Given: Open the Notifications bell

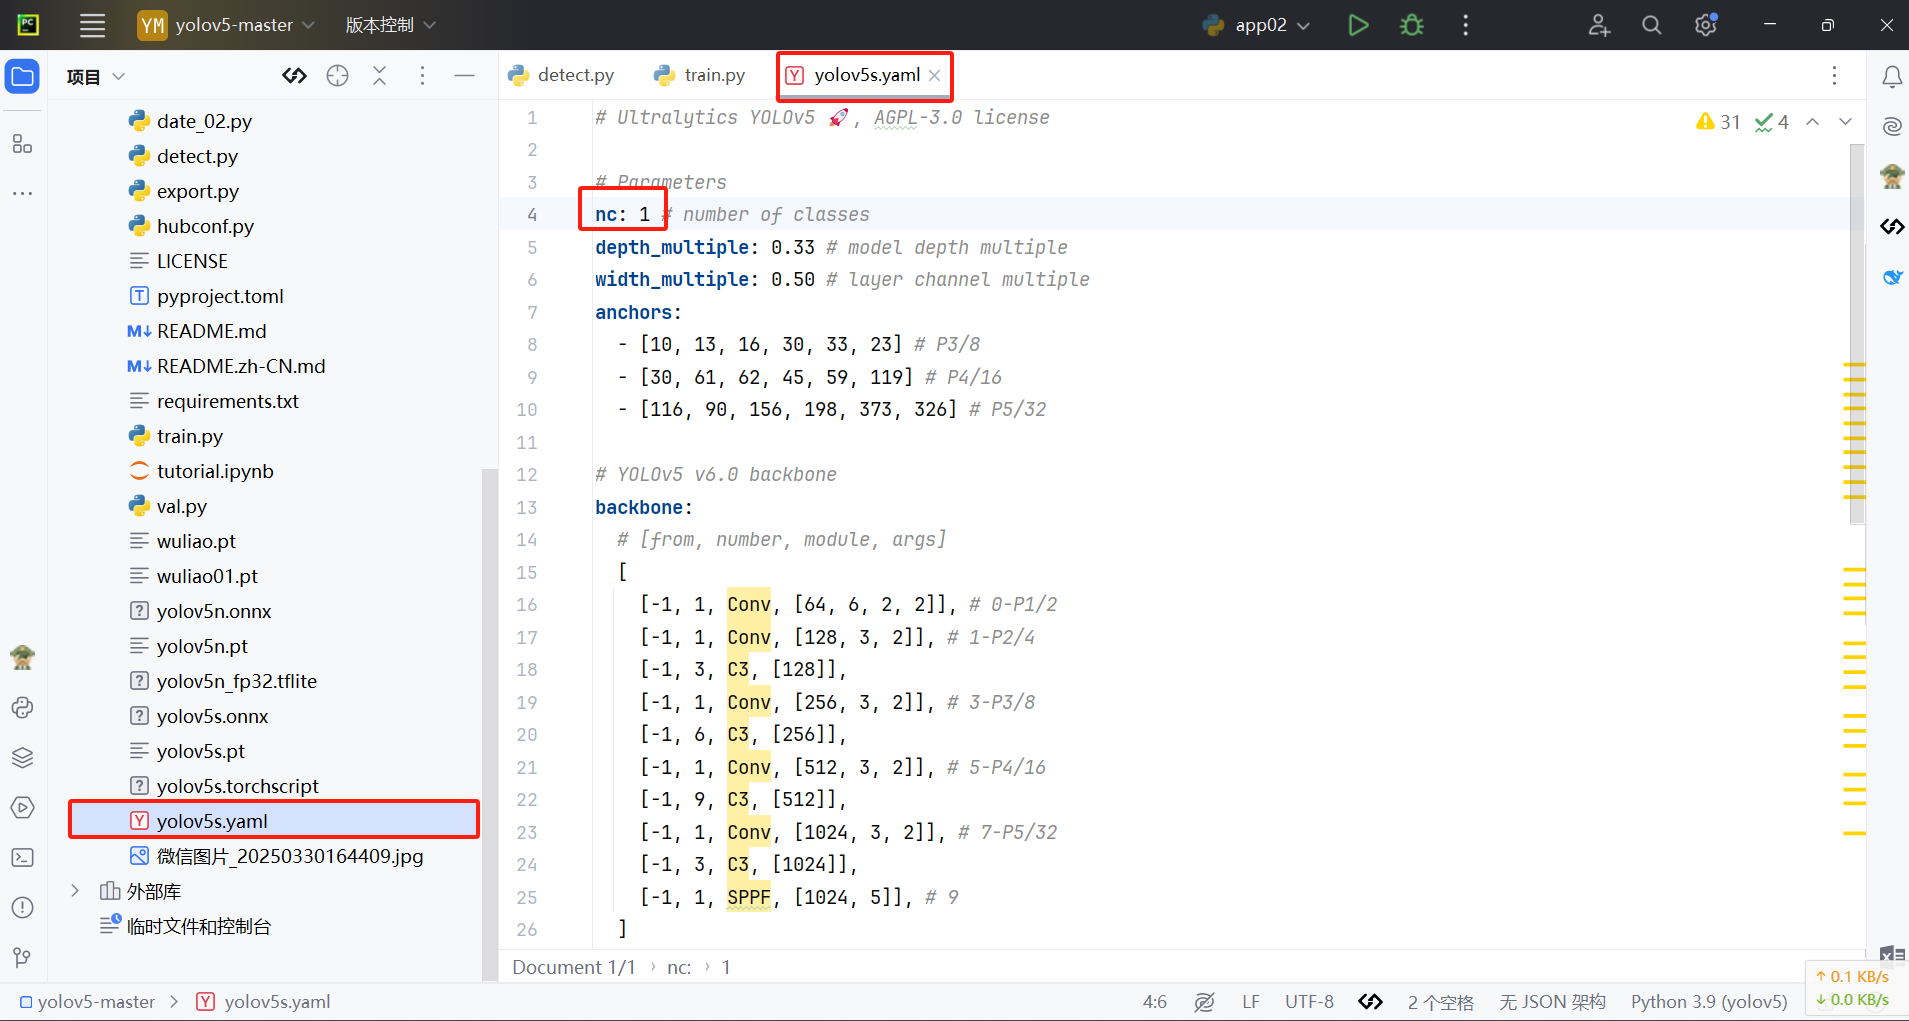Looking at the screenshot, I should point(1892,77).
